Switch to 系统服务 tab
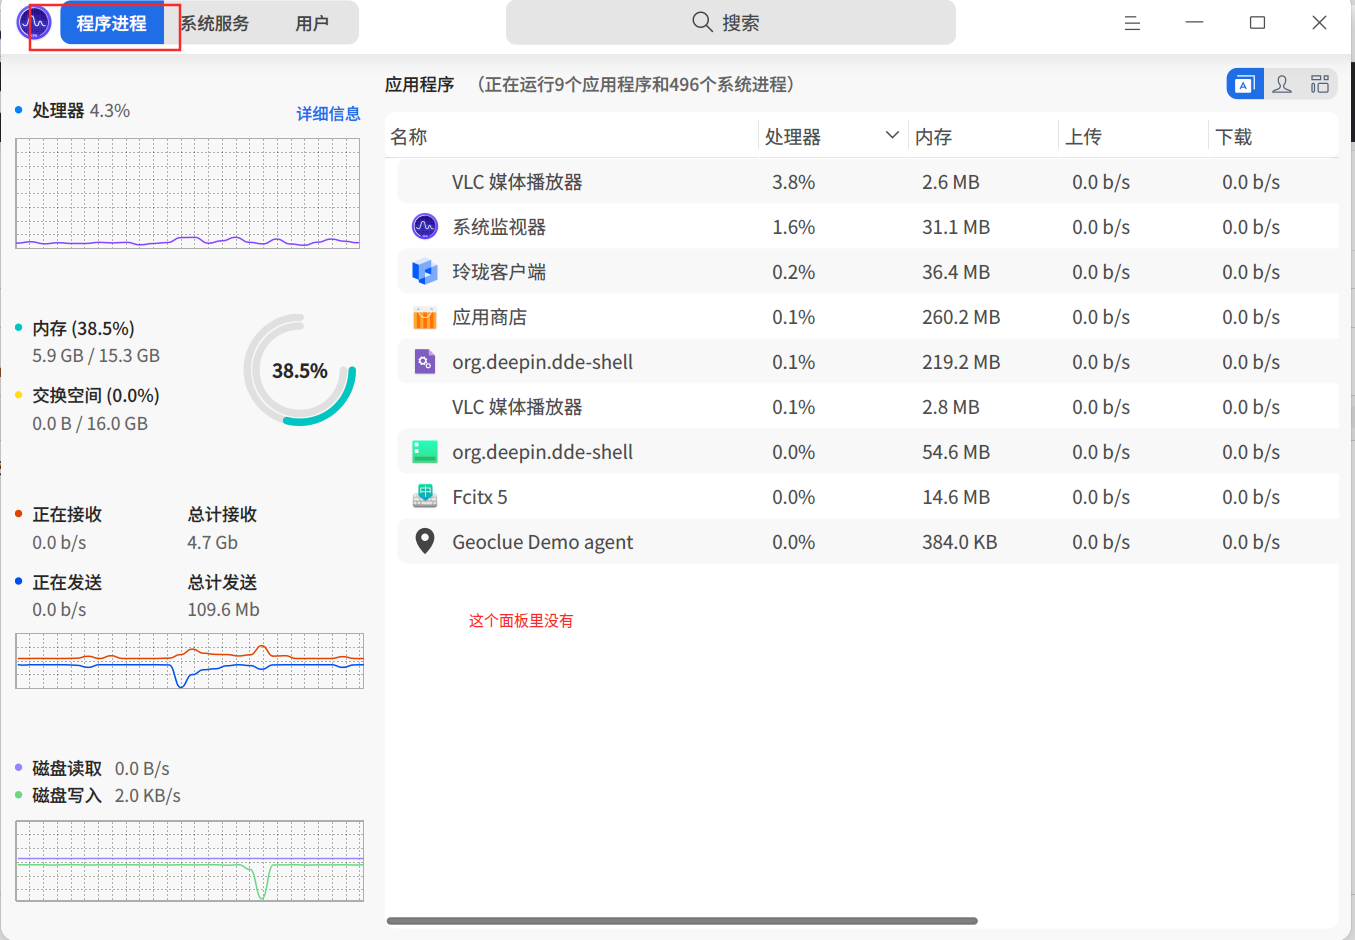Viewport: 1355px width, 940px height. point(215,23)
